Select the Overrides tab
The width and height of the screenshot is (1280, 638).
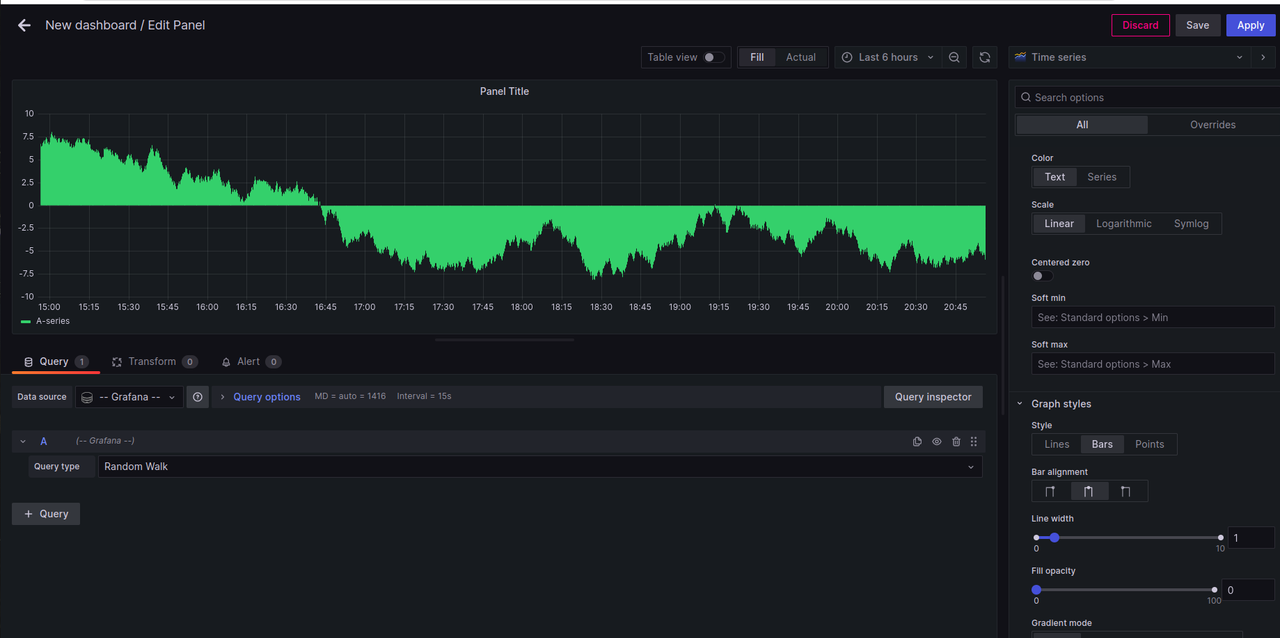(x=1213, y=125)
